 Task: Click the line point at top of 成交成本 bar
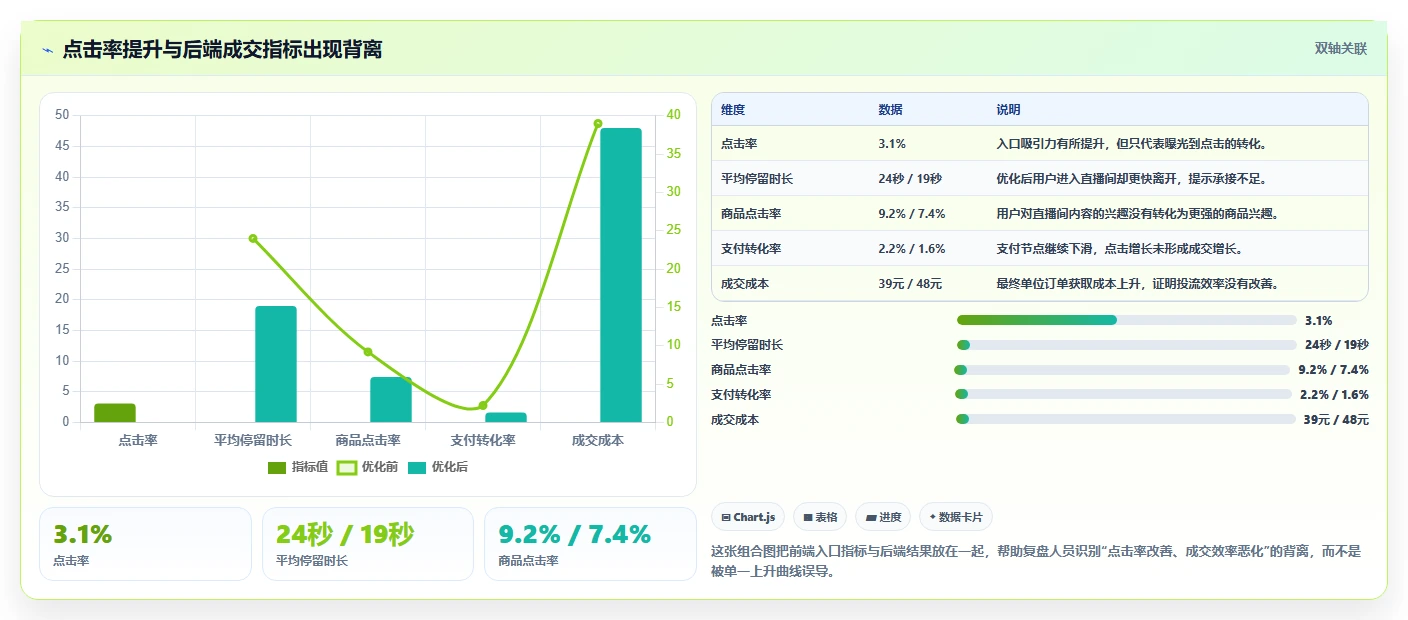[x=598, y=124]
